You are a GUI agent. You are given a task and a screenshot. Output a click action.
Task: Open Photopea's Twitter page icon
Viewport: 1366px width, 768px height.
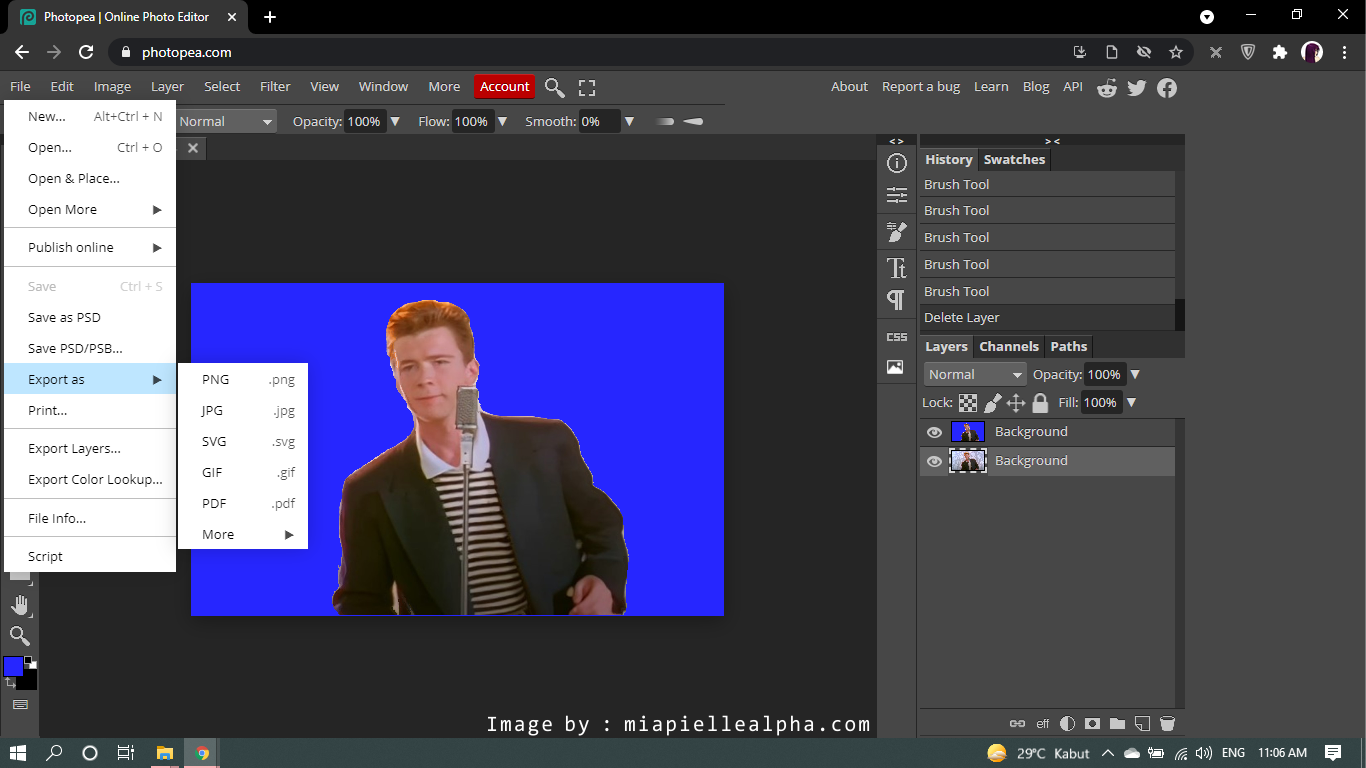pyautogui.click(x=1137, y=88)
